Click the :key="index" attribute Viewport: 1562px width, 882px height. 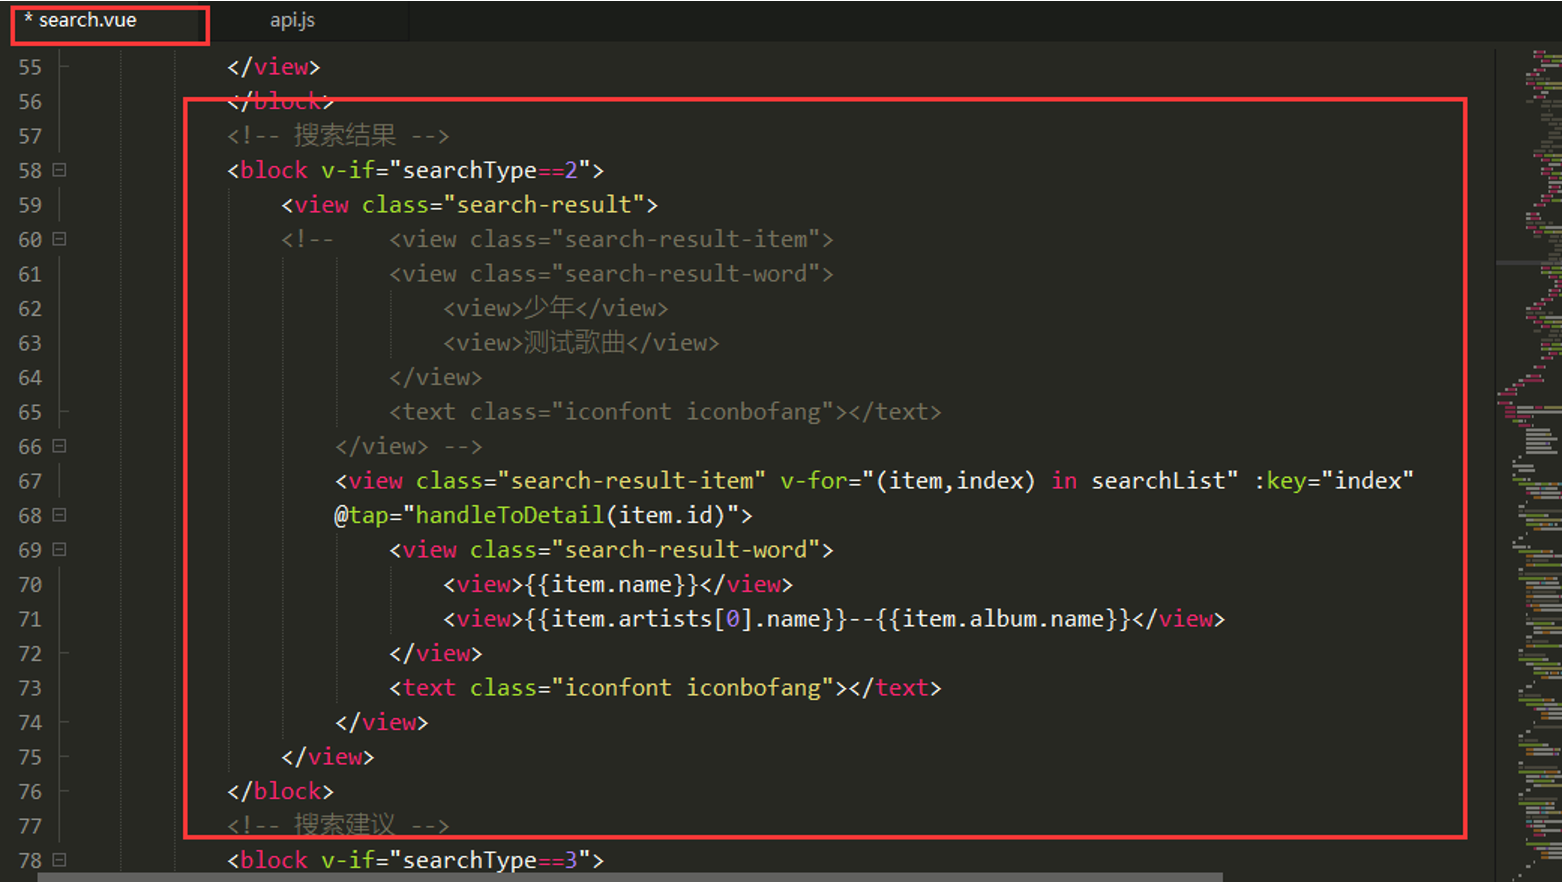pos(1334,481)
